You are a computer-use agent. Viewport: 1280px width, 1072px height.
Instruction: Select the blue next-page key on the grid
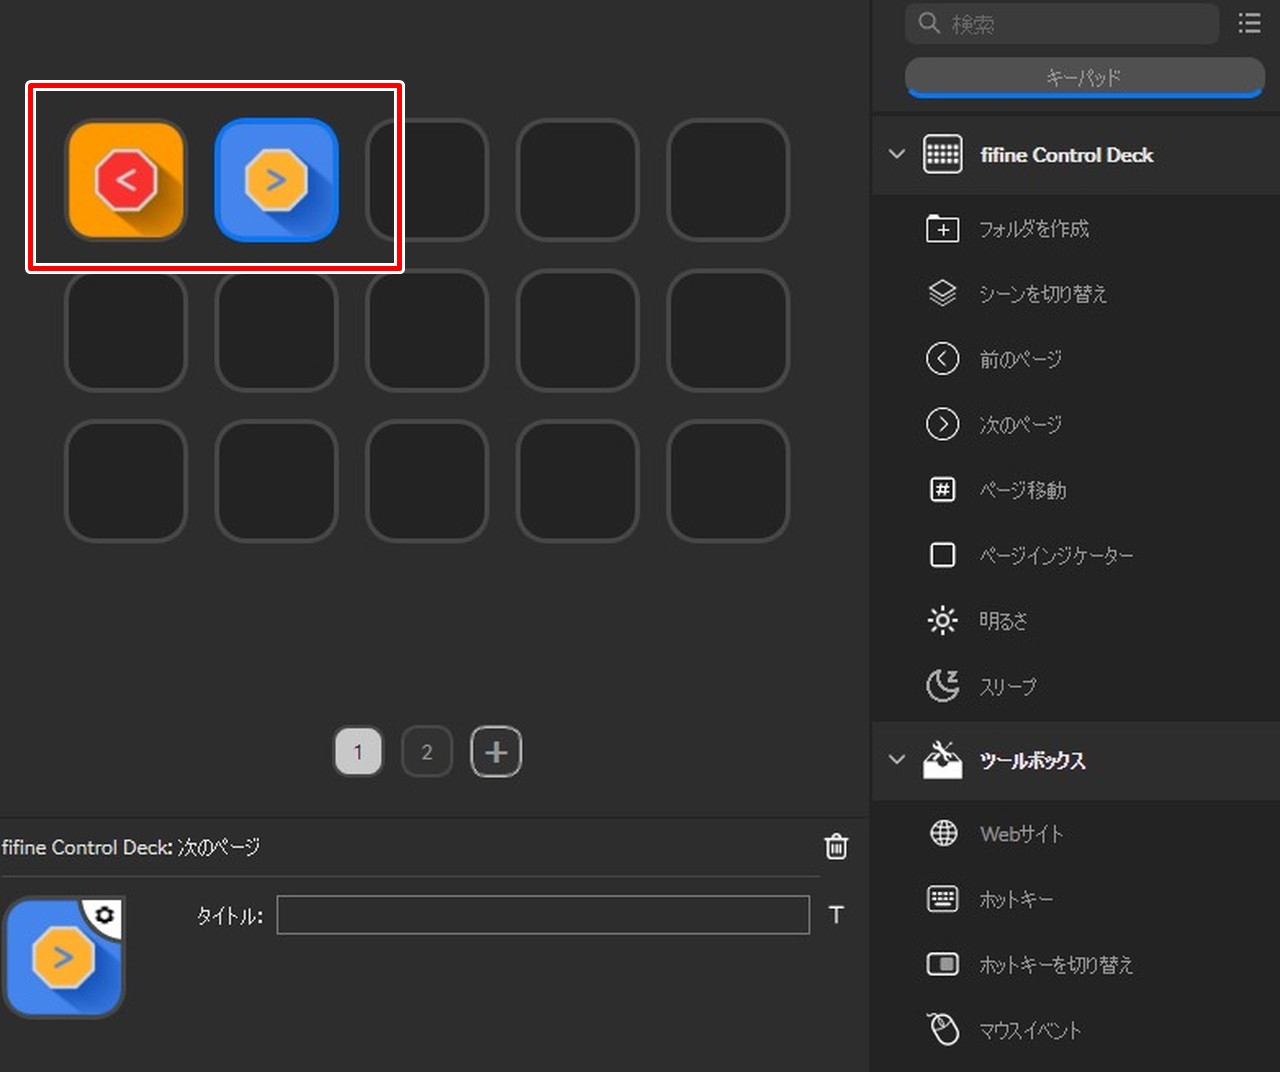click(x=276, y=180)
